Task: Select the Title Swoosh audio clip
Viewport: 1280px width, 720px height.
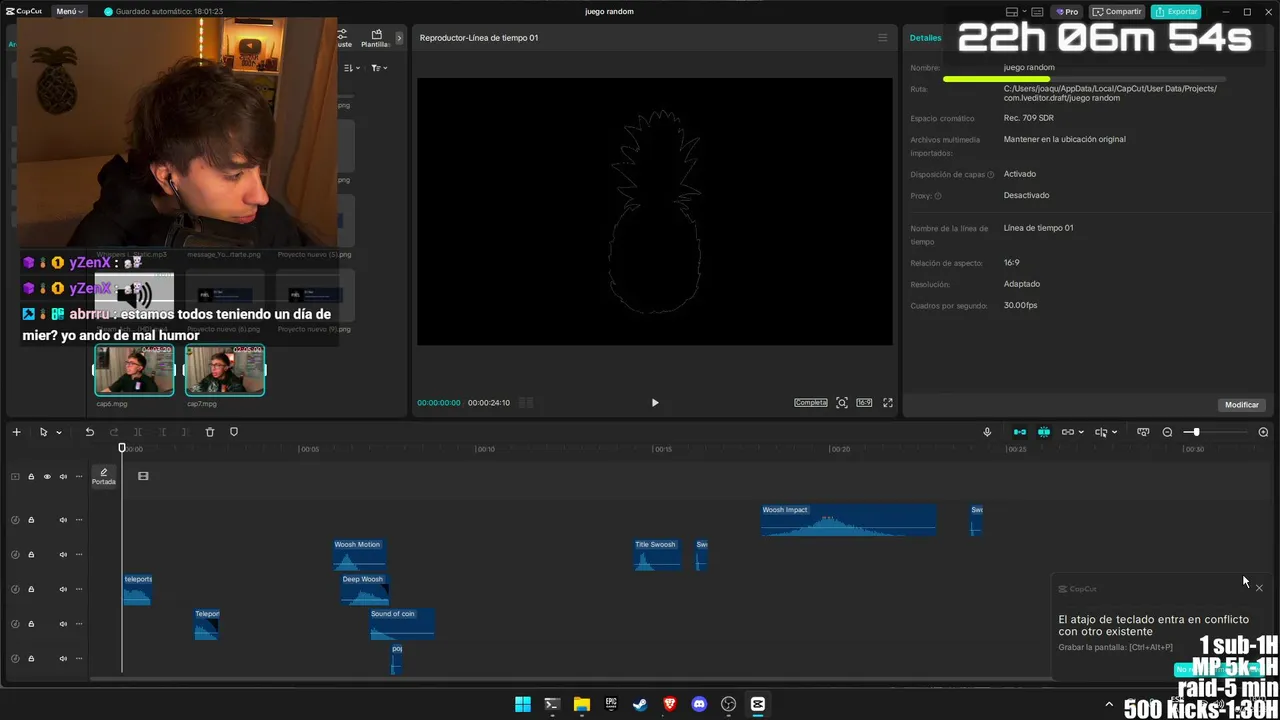Action: pos(658,555)
